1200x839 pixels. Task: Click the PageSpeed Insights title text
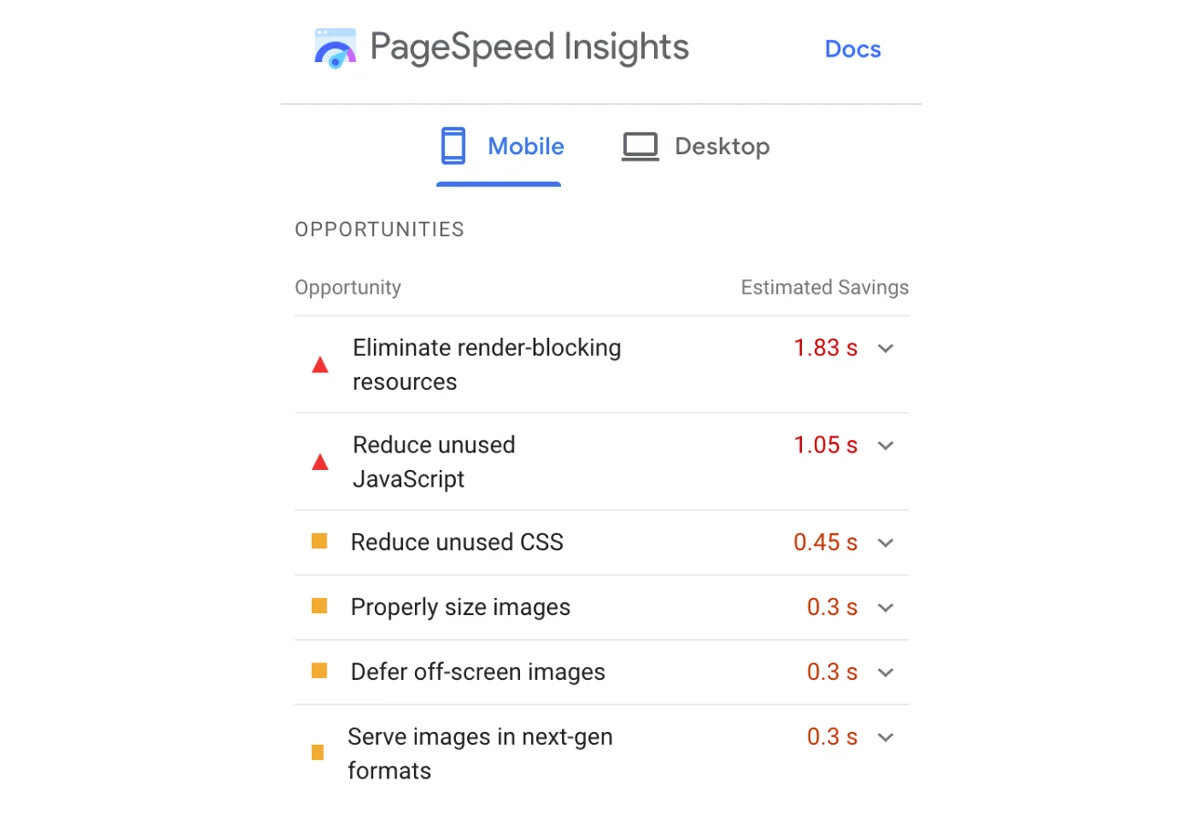point(529,47)
